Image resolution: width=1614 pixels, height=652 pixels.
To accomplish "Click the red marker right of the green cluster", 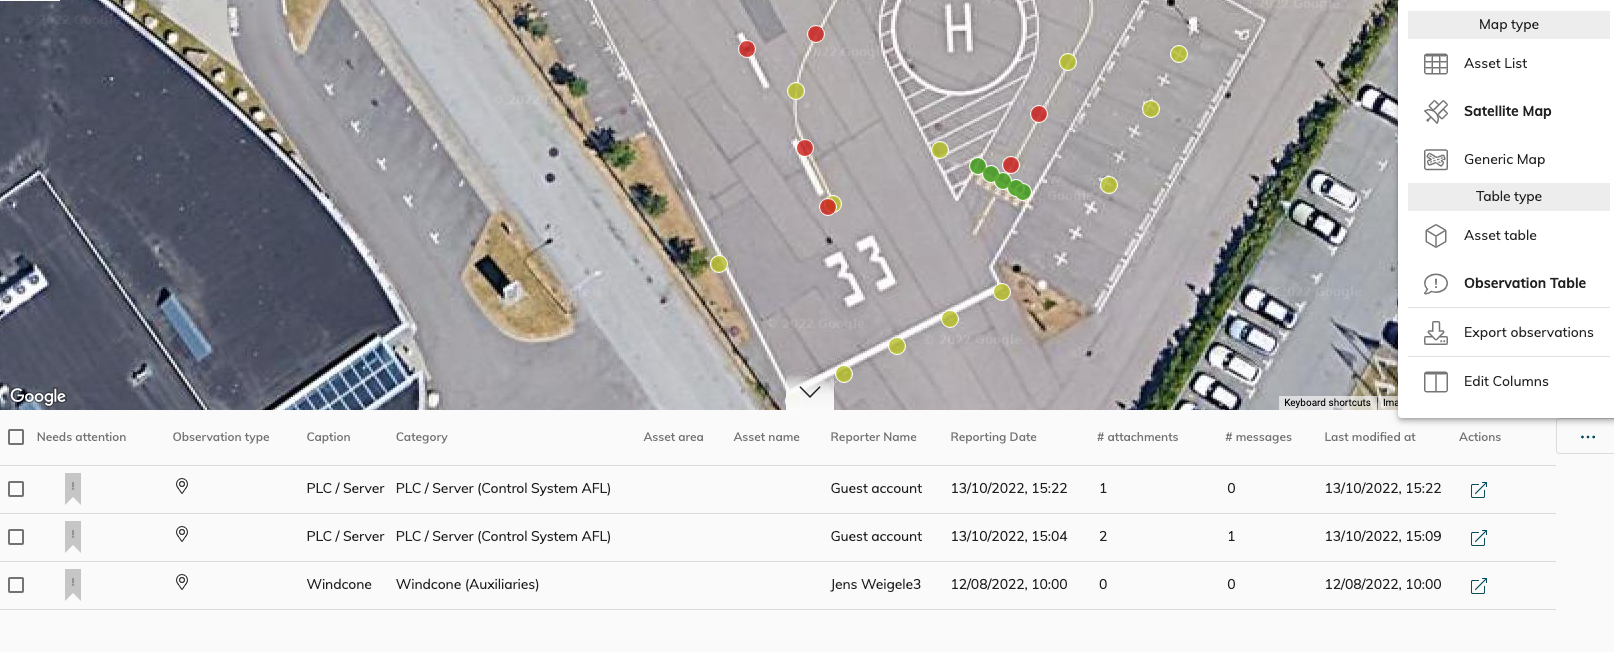I will click(x=1011, y=165).
